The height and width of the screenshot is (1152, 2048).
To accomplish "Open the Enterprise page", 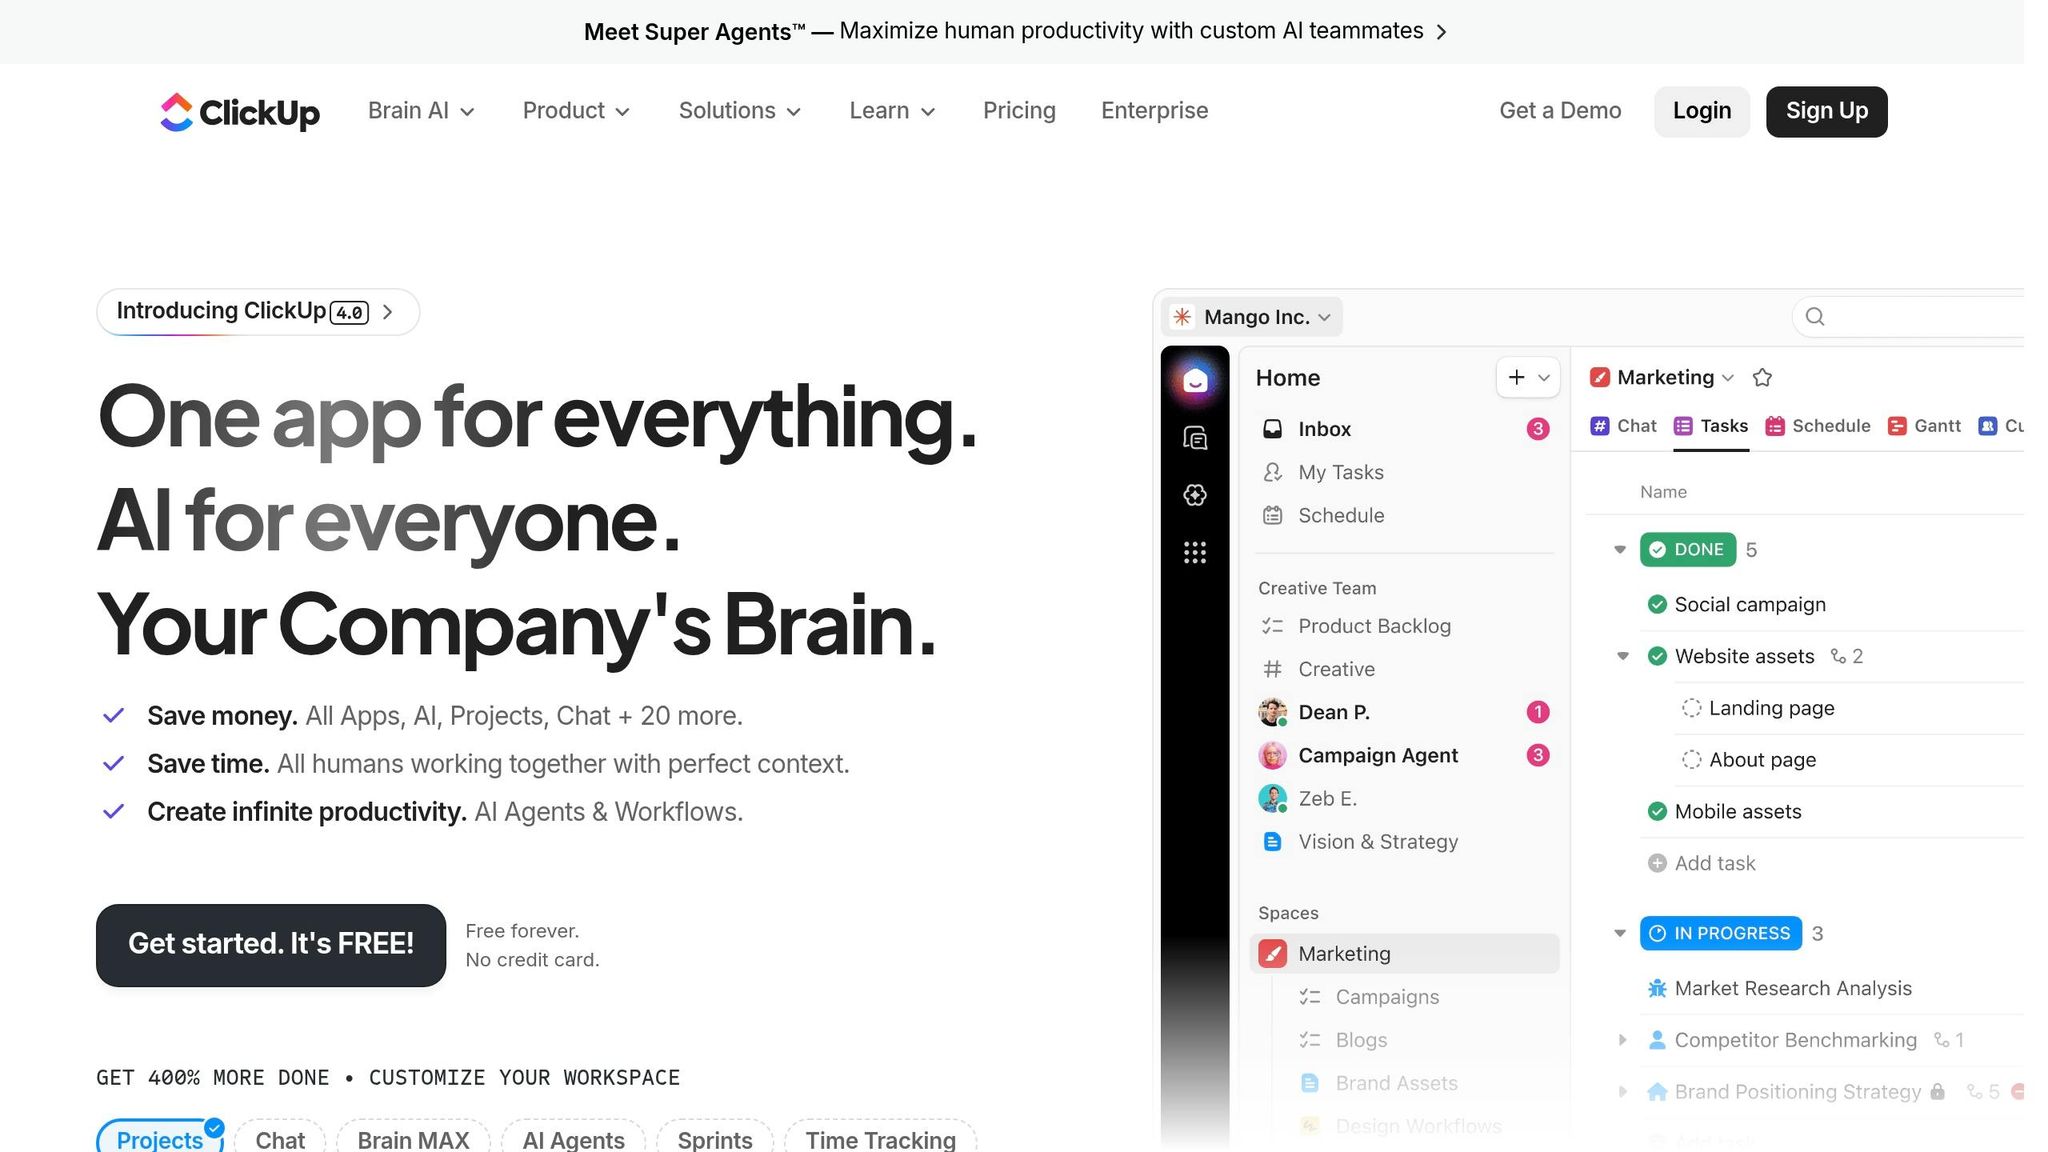I will pyautogui.click(x=1154, y=111).
